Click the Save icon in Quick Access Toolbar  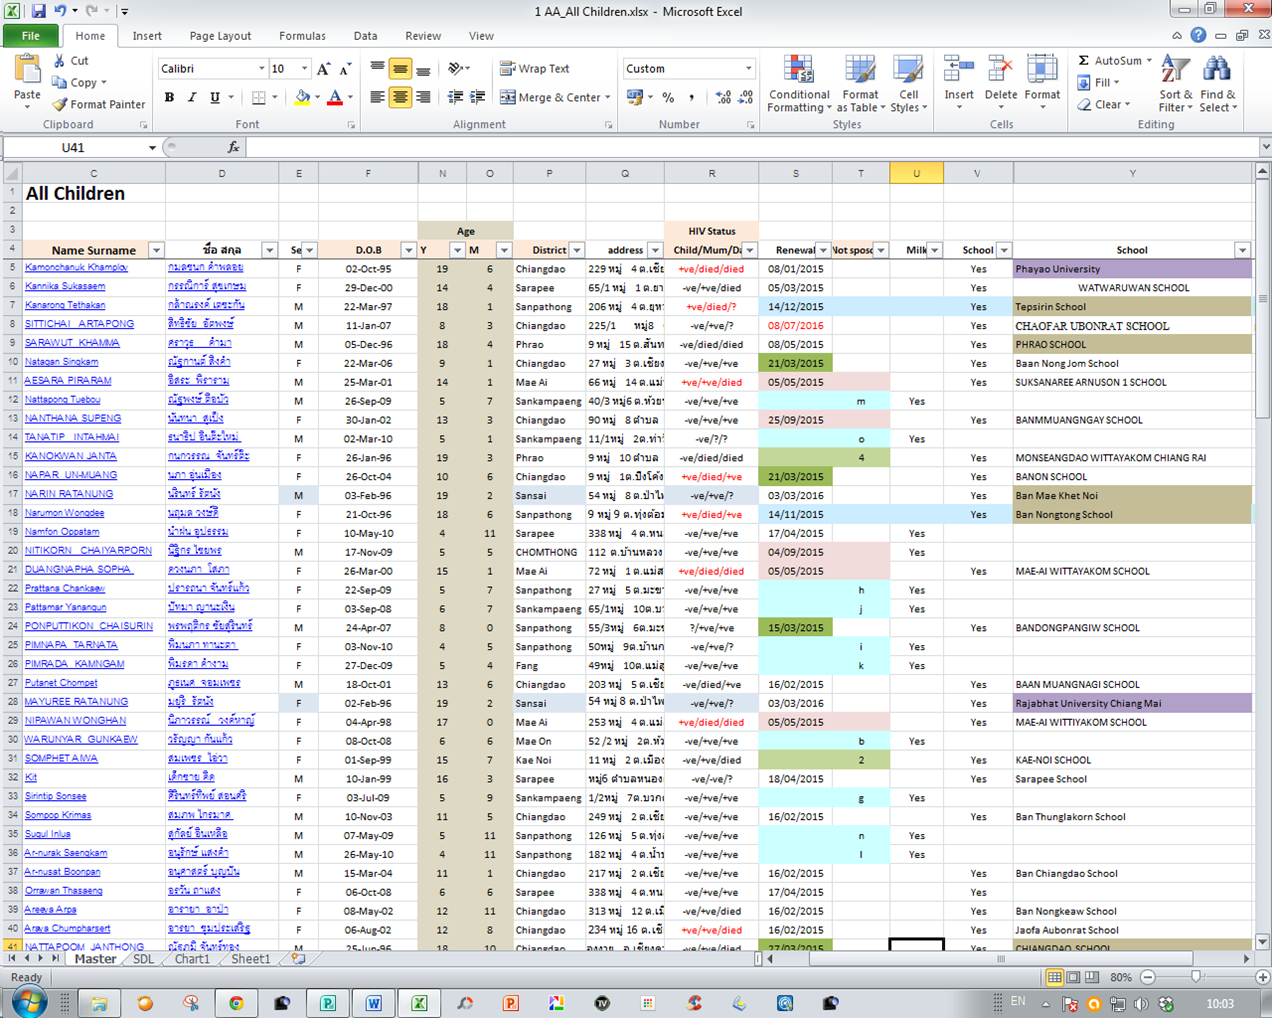(x=38, y=11)
